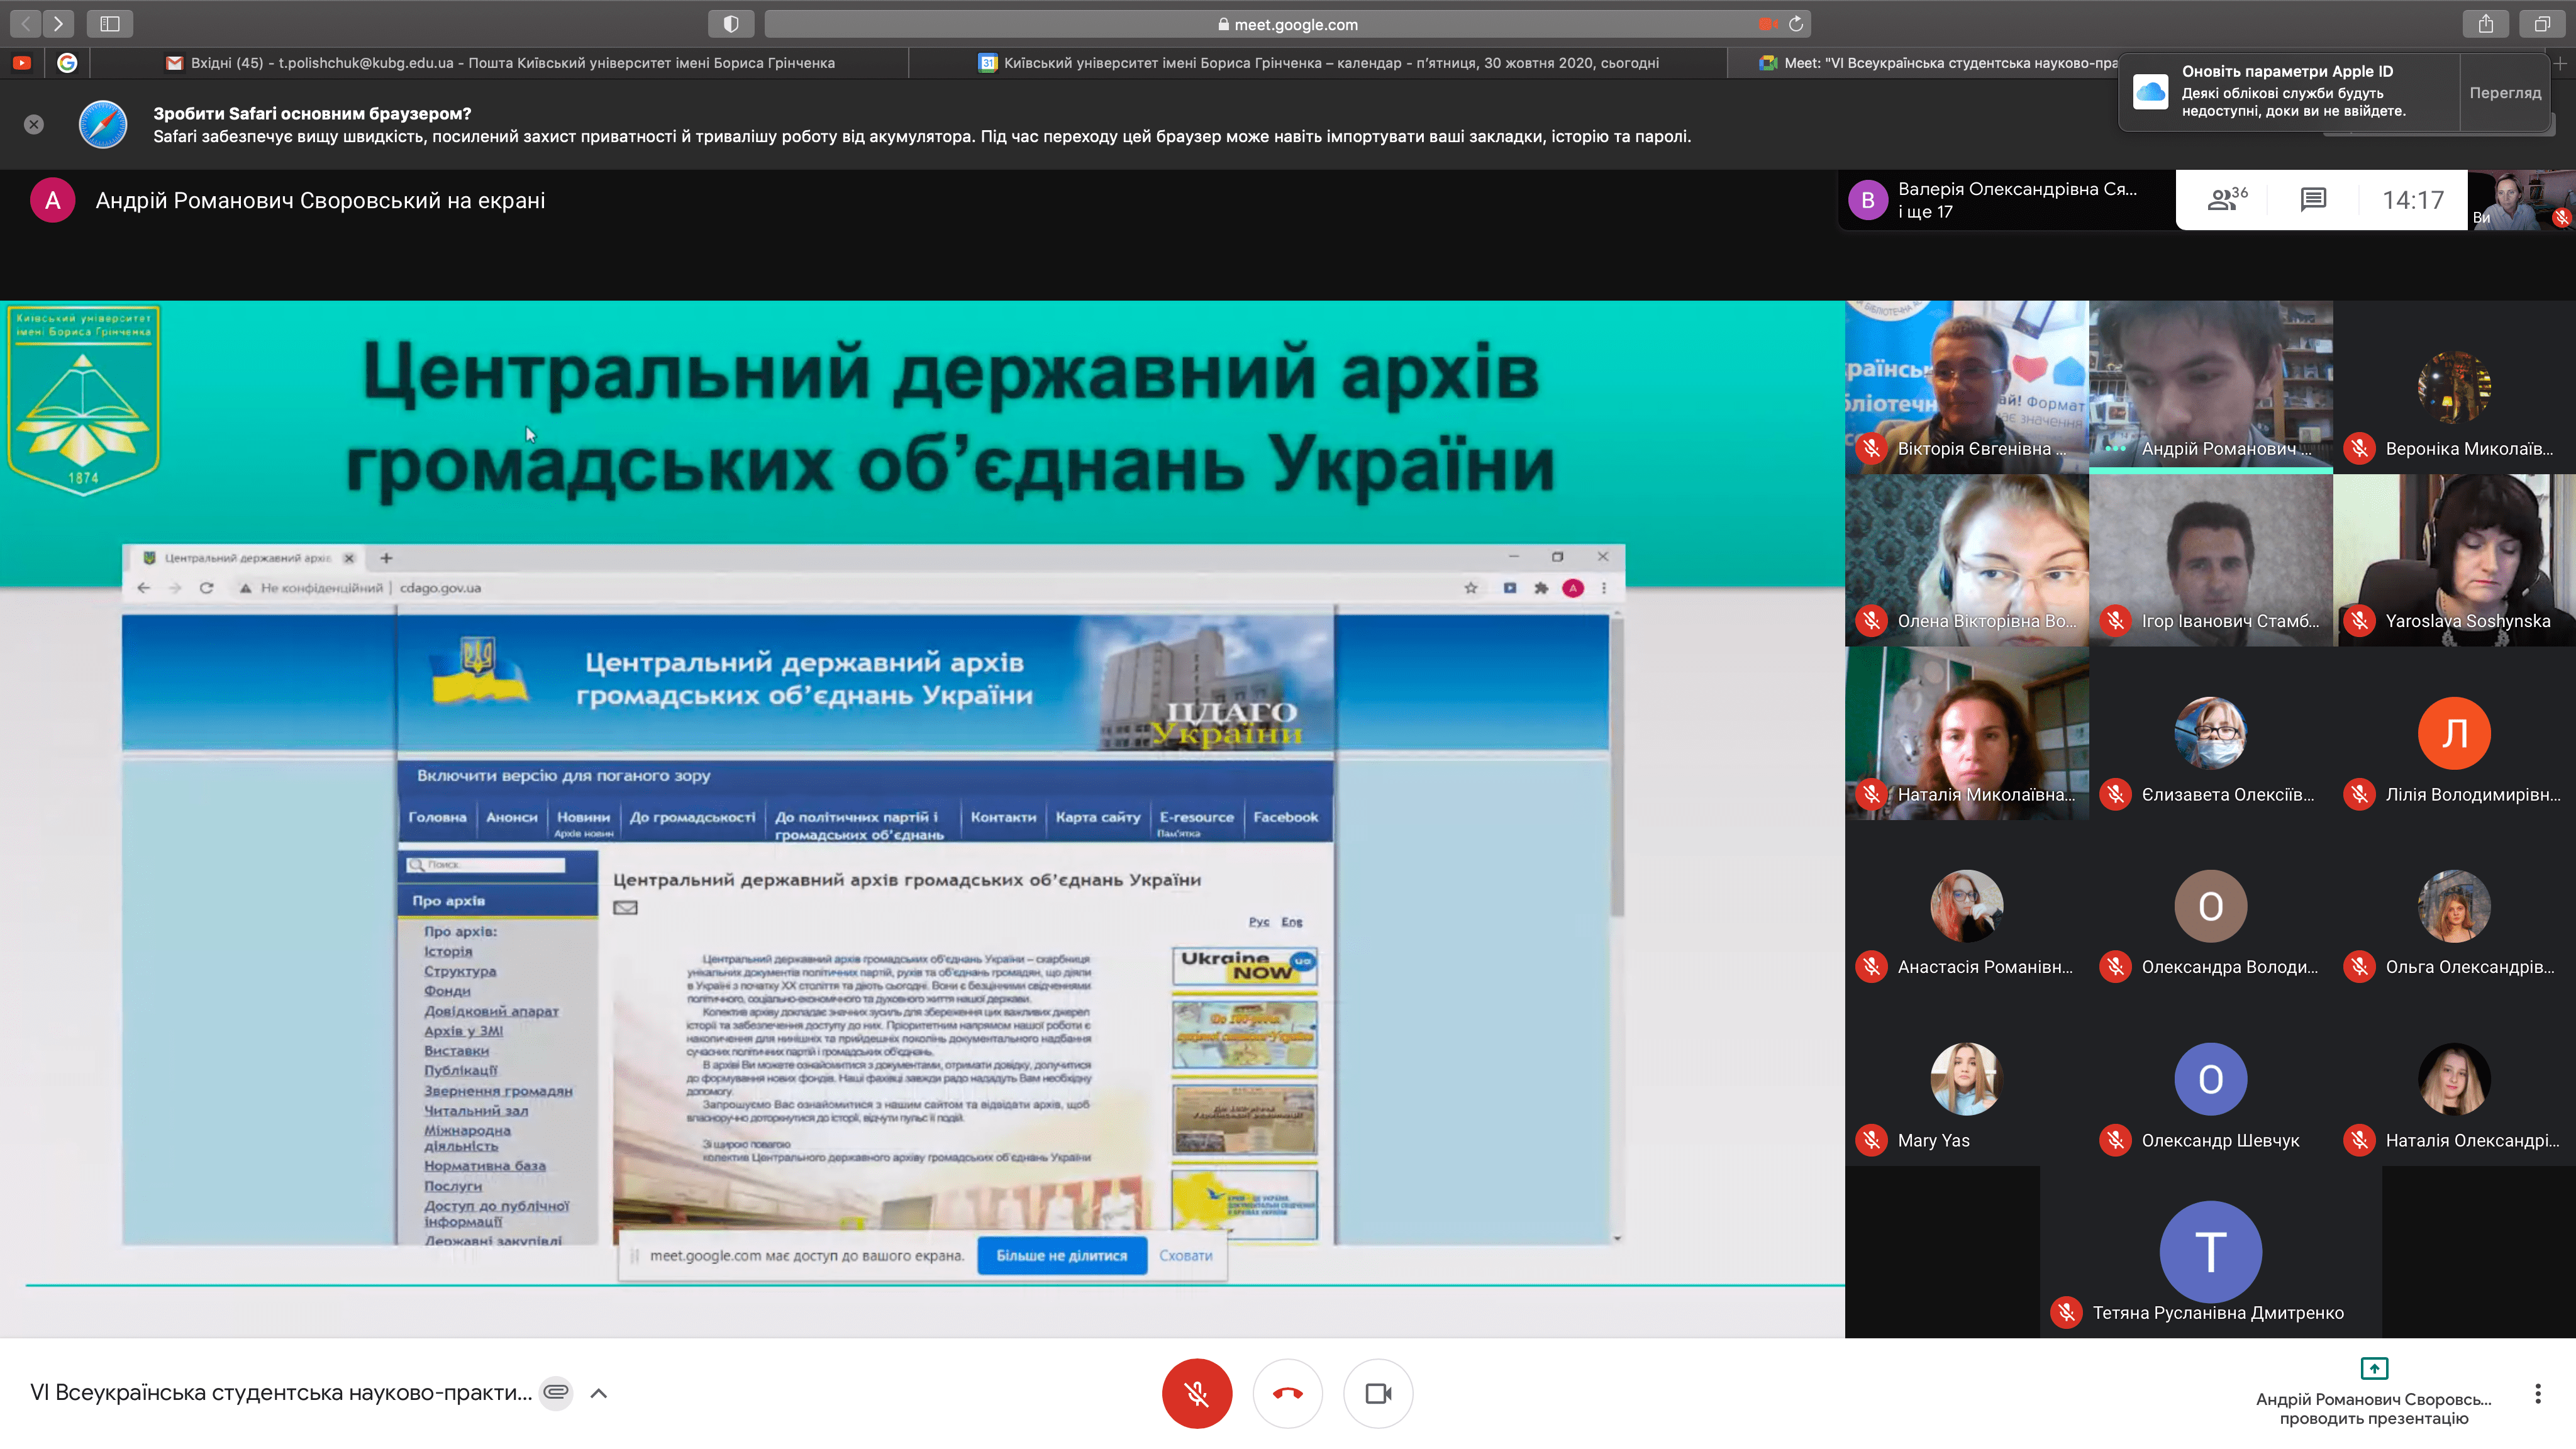This screenshot has height=1449, width=2576.
Task: Expand meeting details with the chevron arrow
Action: coord(599,1393)
